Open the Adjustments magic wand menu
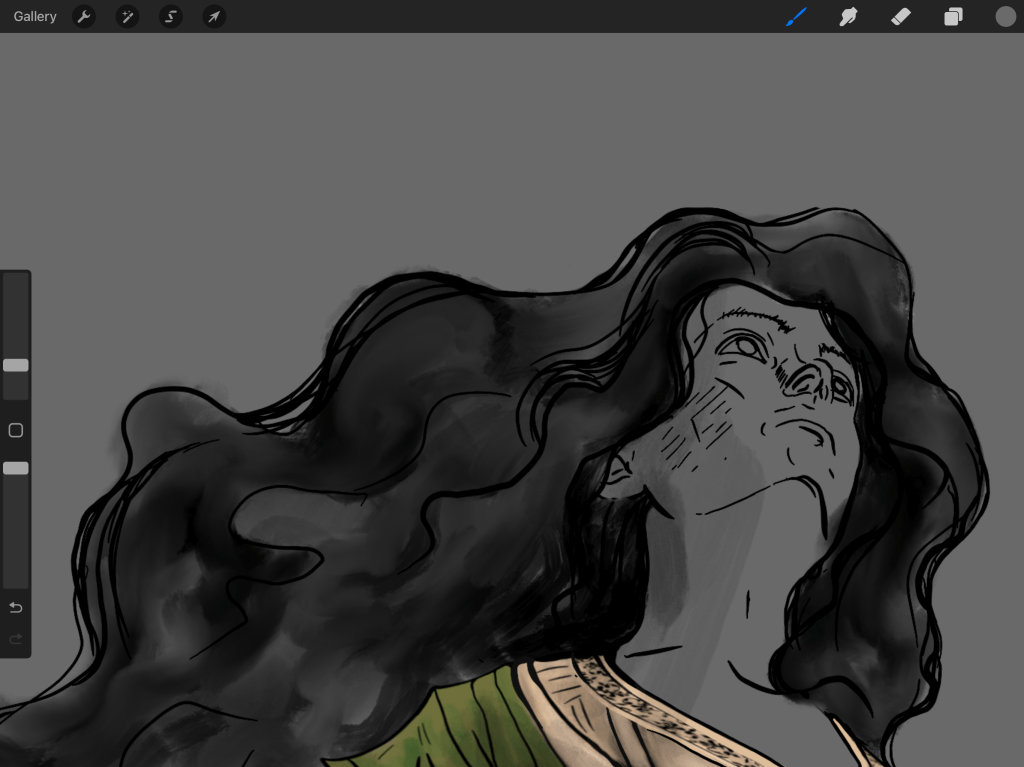 point(127,16)
